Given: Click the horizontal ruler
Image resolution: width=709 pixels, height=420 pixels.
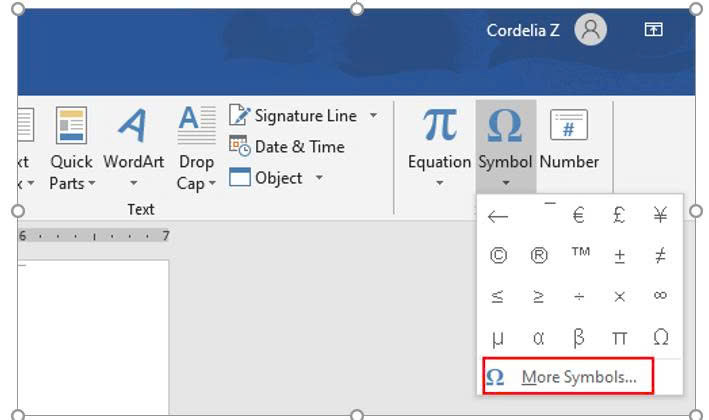Looking at the screenshot, I should (x=92, y=237).
